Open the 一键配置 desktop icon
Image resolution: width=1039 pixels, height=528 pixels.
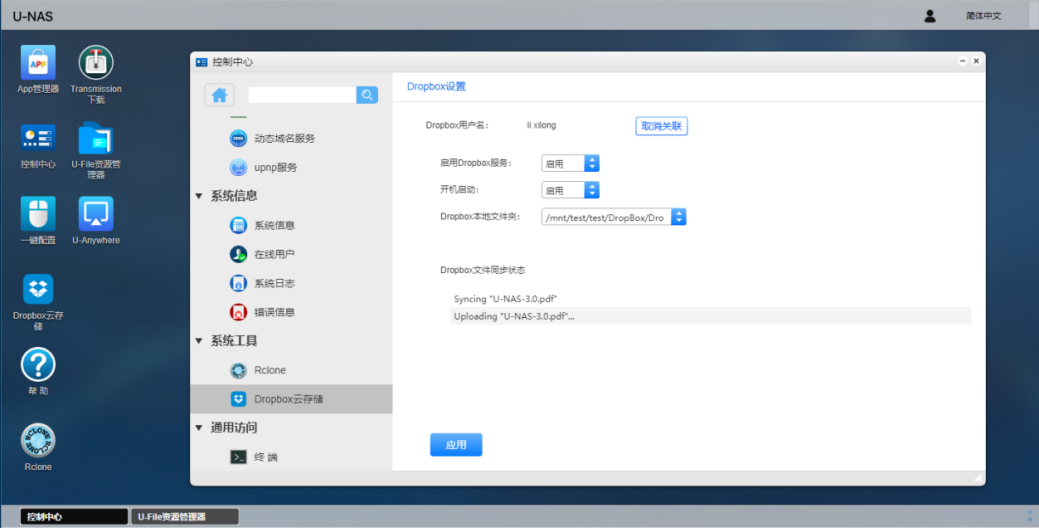pyautogui.click(x=38, y=214)
